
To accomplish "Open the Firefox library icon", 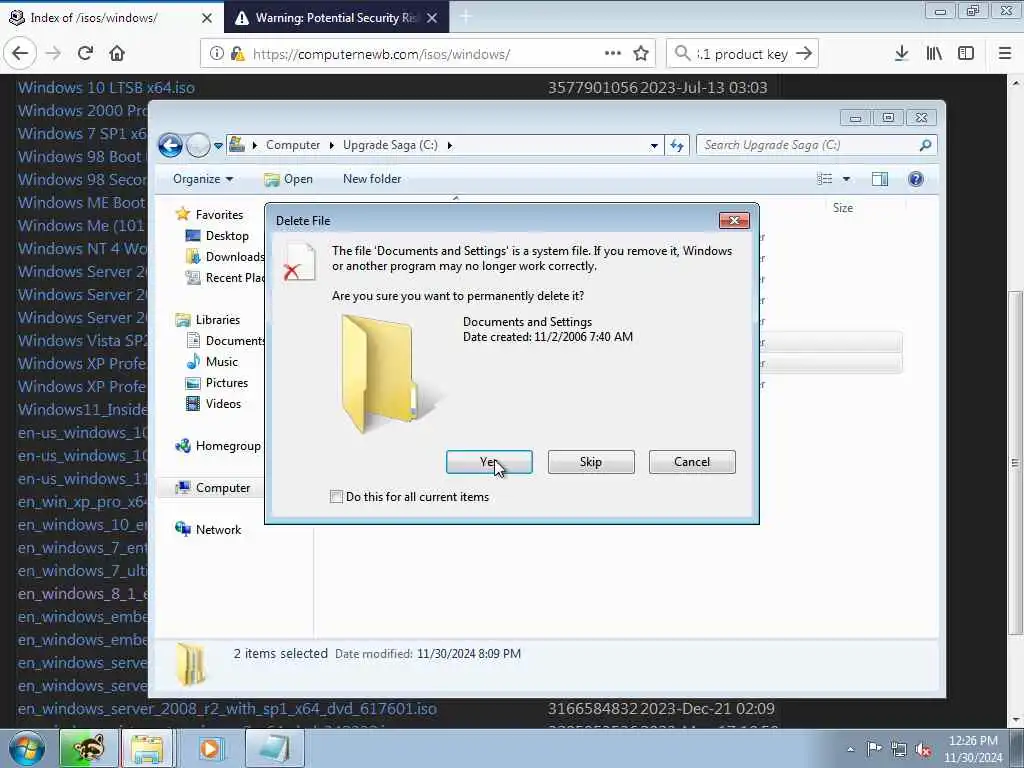I will pyautogui.click(x=934, y=54).
